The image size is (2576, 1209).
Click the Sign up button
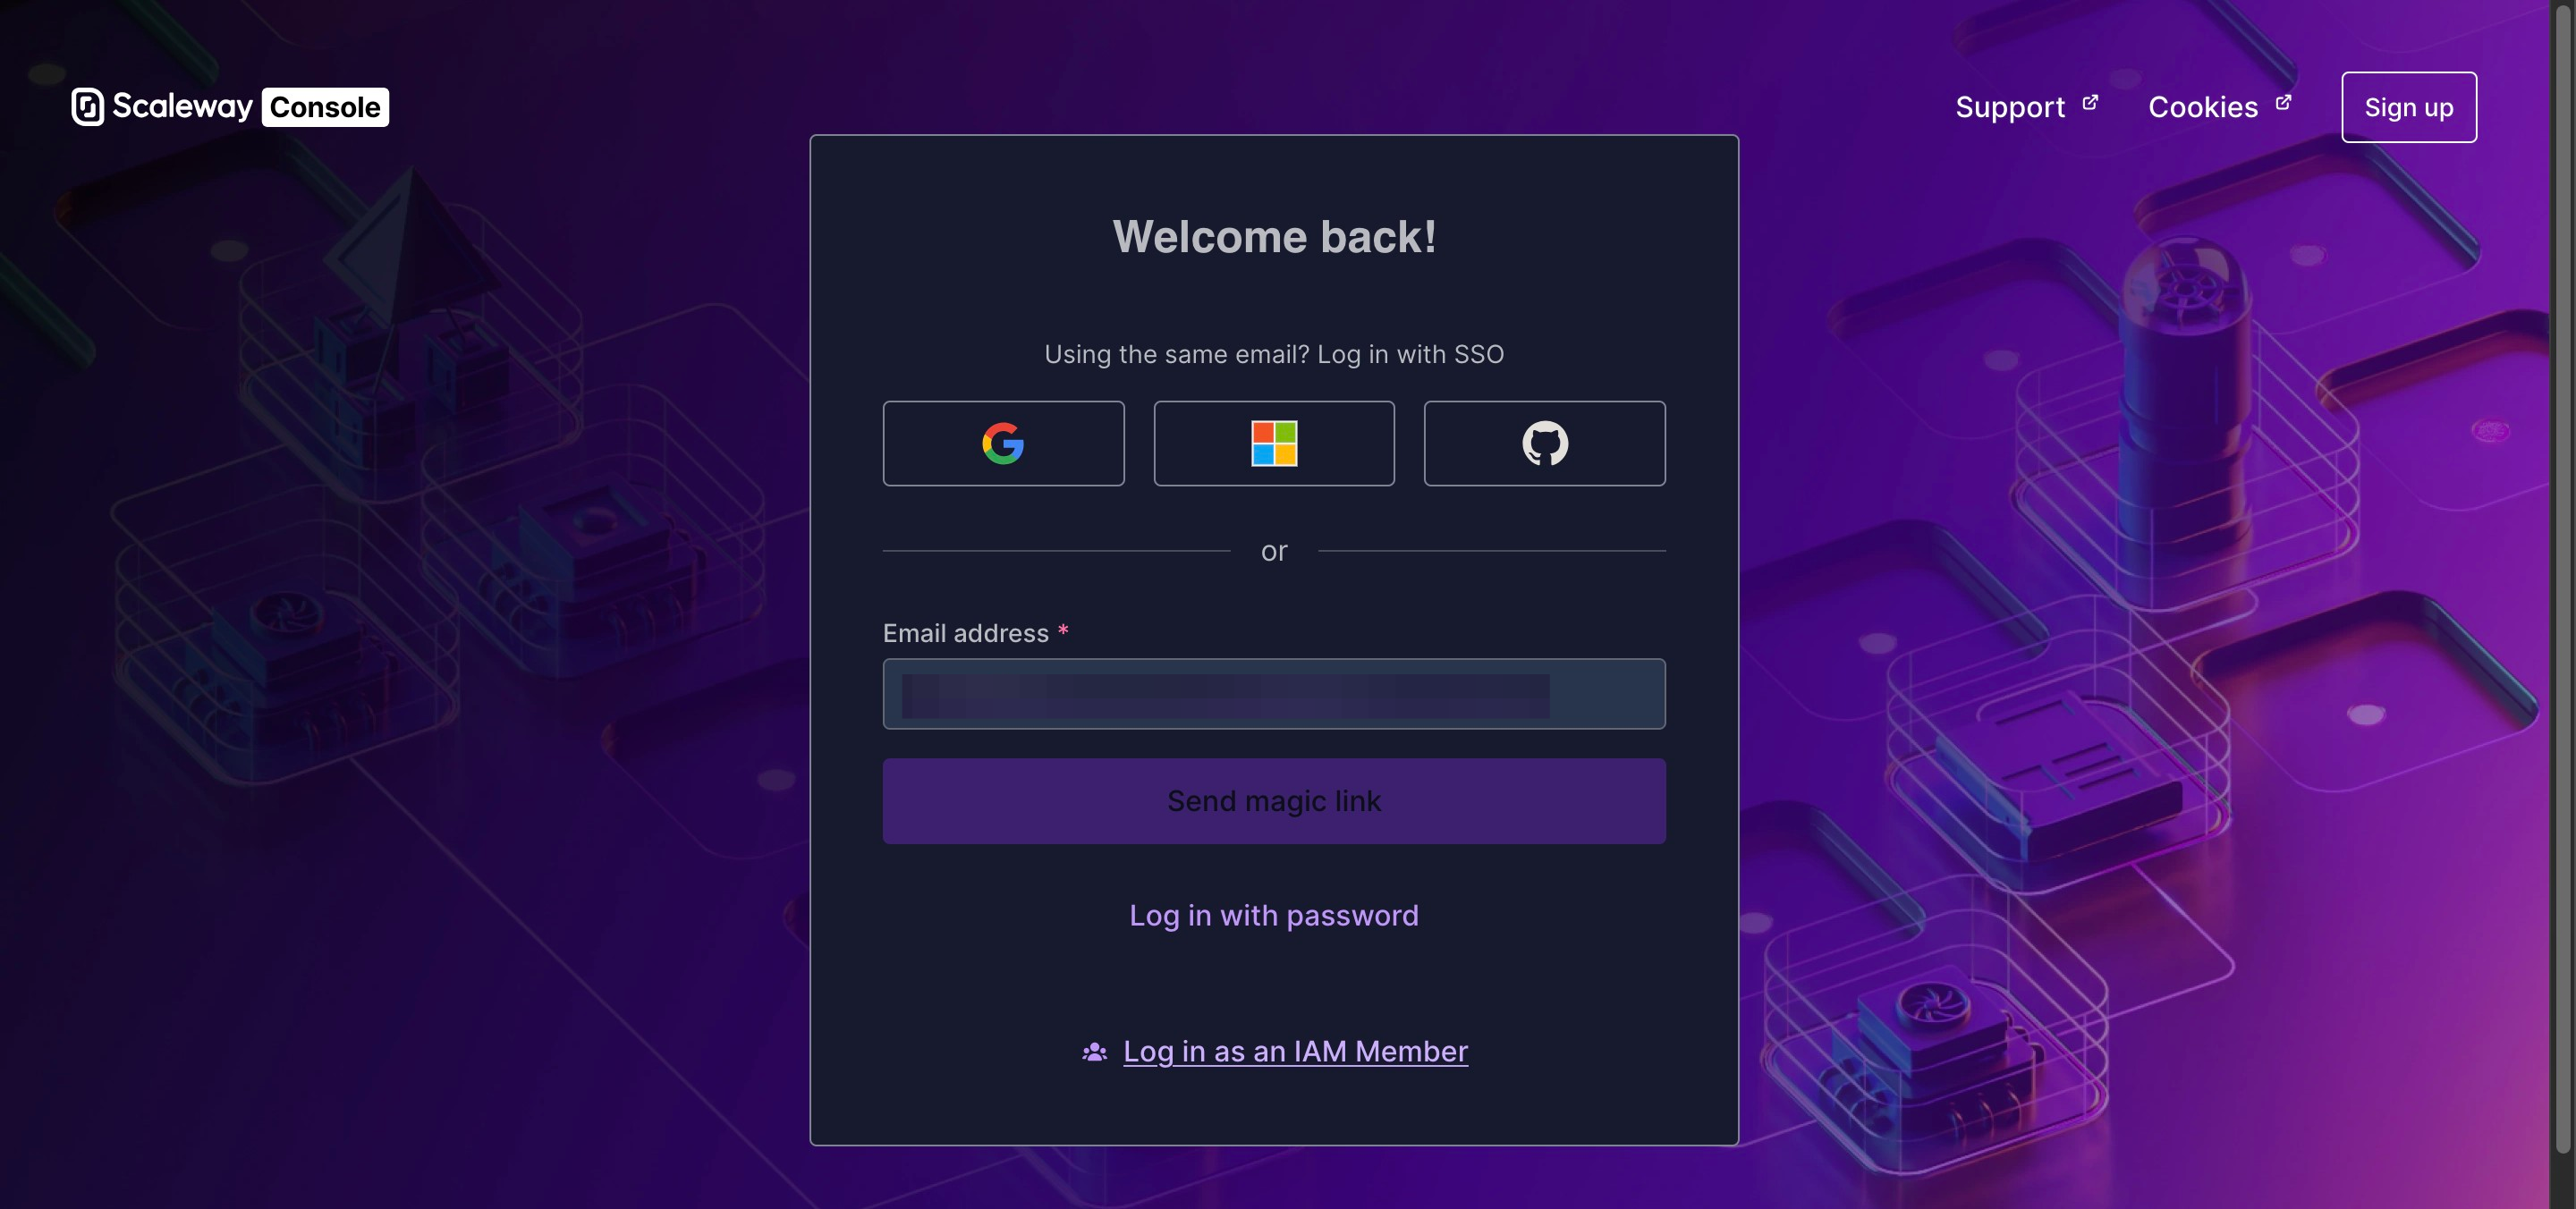tap(2409, 107)
